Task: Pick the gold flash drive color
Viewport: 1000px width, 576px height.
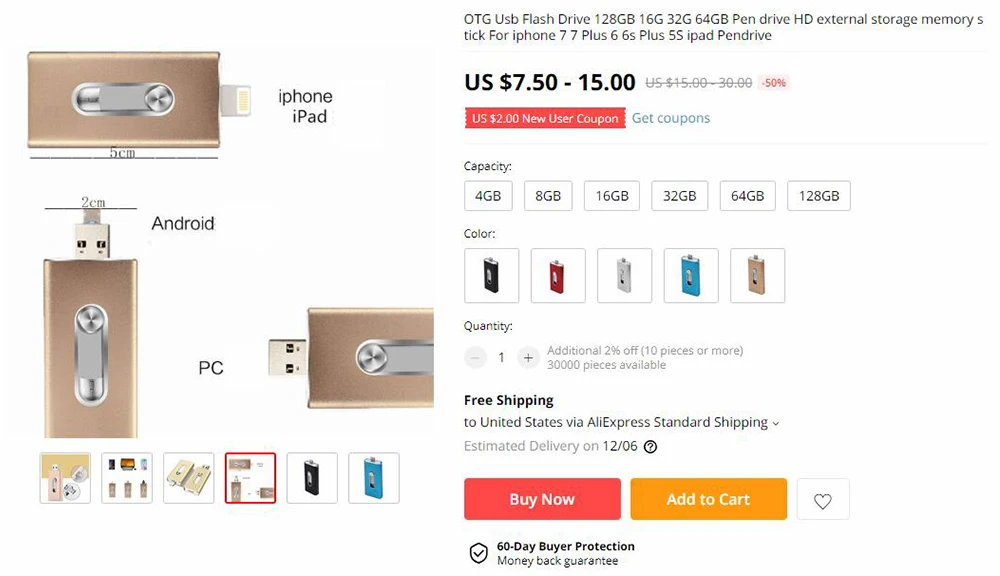Action: 757,276
